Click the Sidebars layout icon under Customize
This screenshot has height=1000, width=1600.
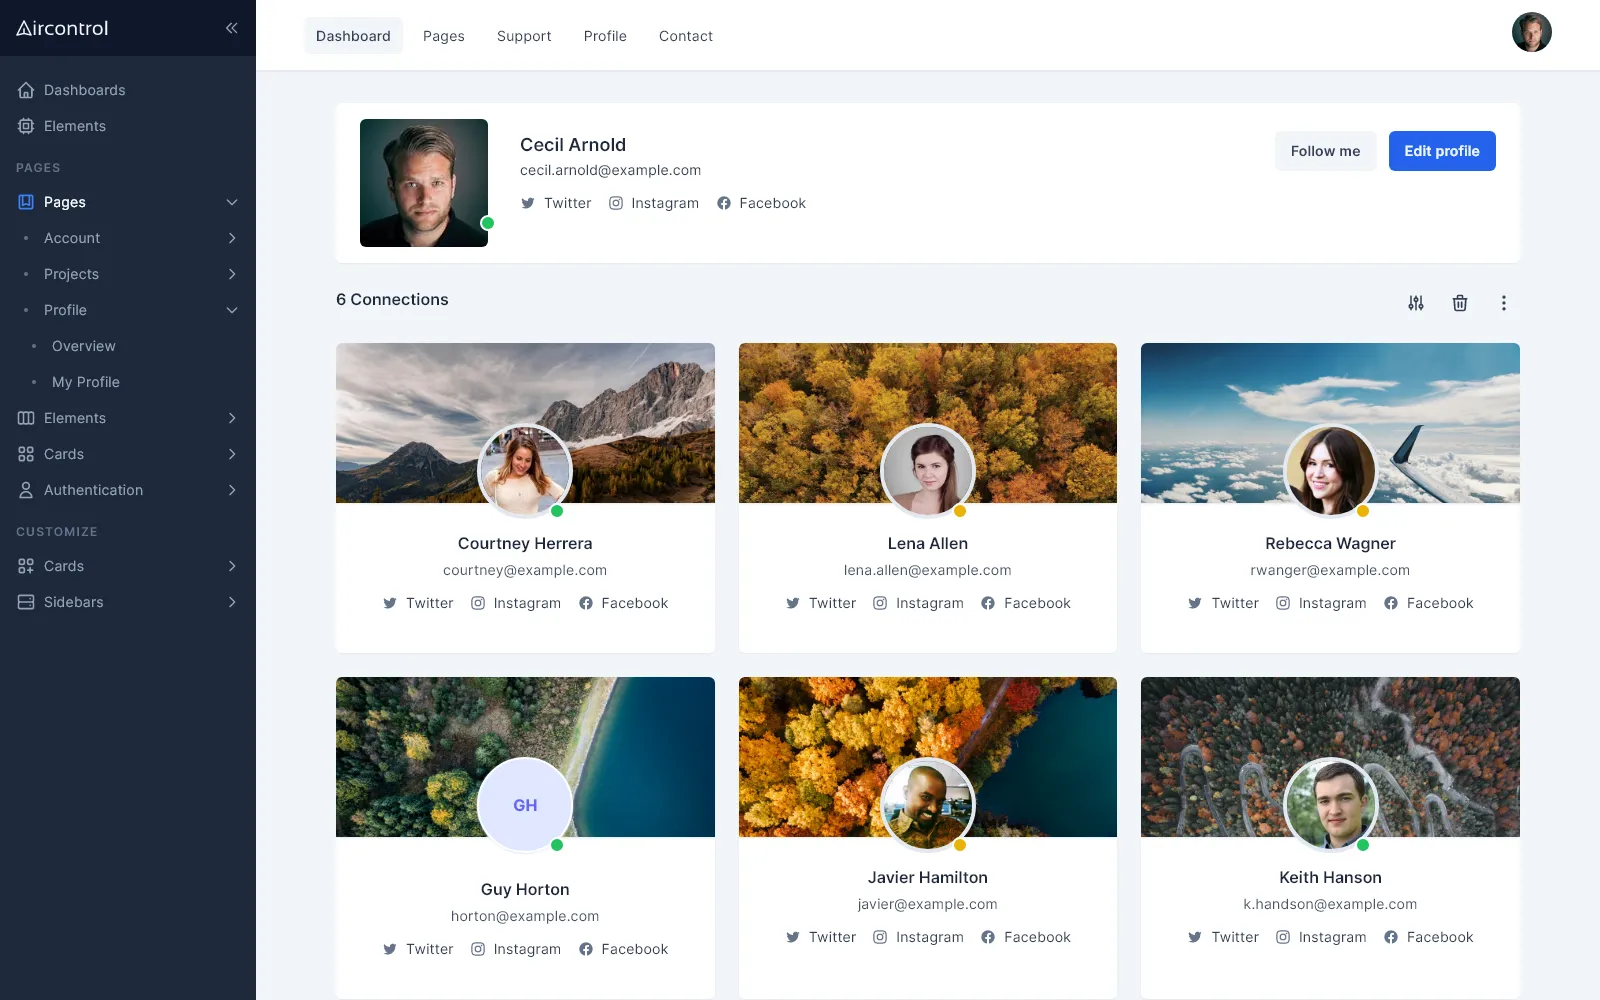click(x=26, y=602)
